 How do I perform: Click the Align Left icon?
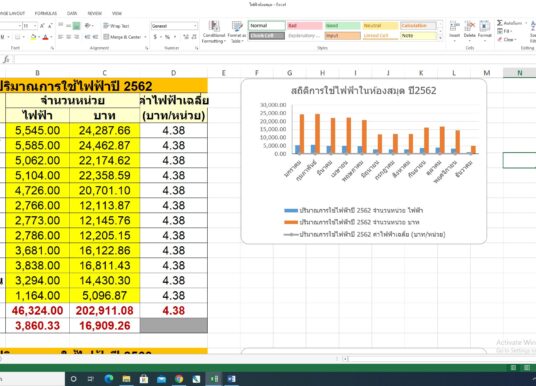61,37
